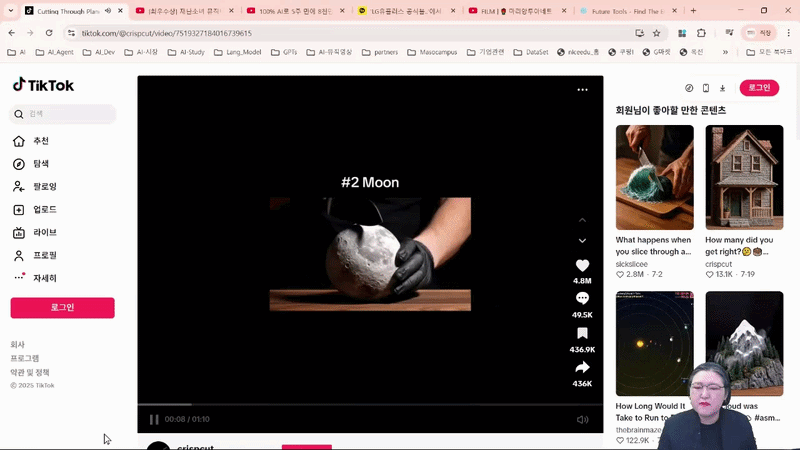Open the AI_Agent bookmarks folder
Viewport: 800px width, 450px height.
coord(55,52)
